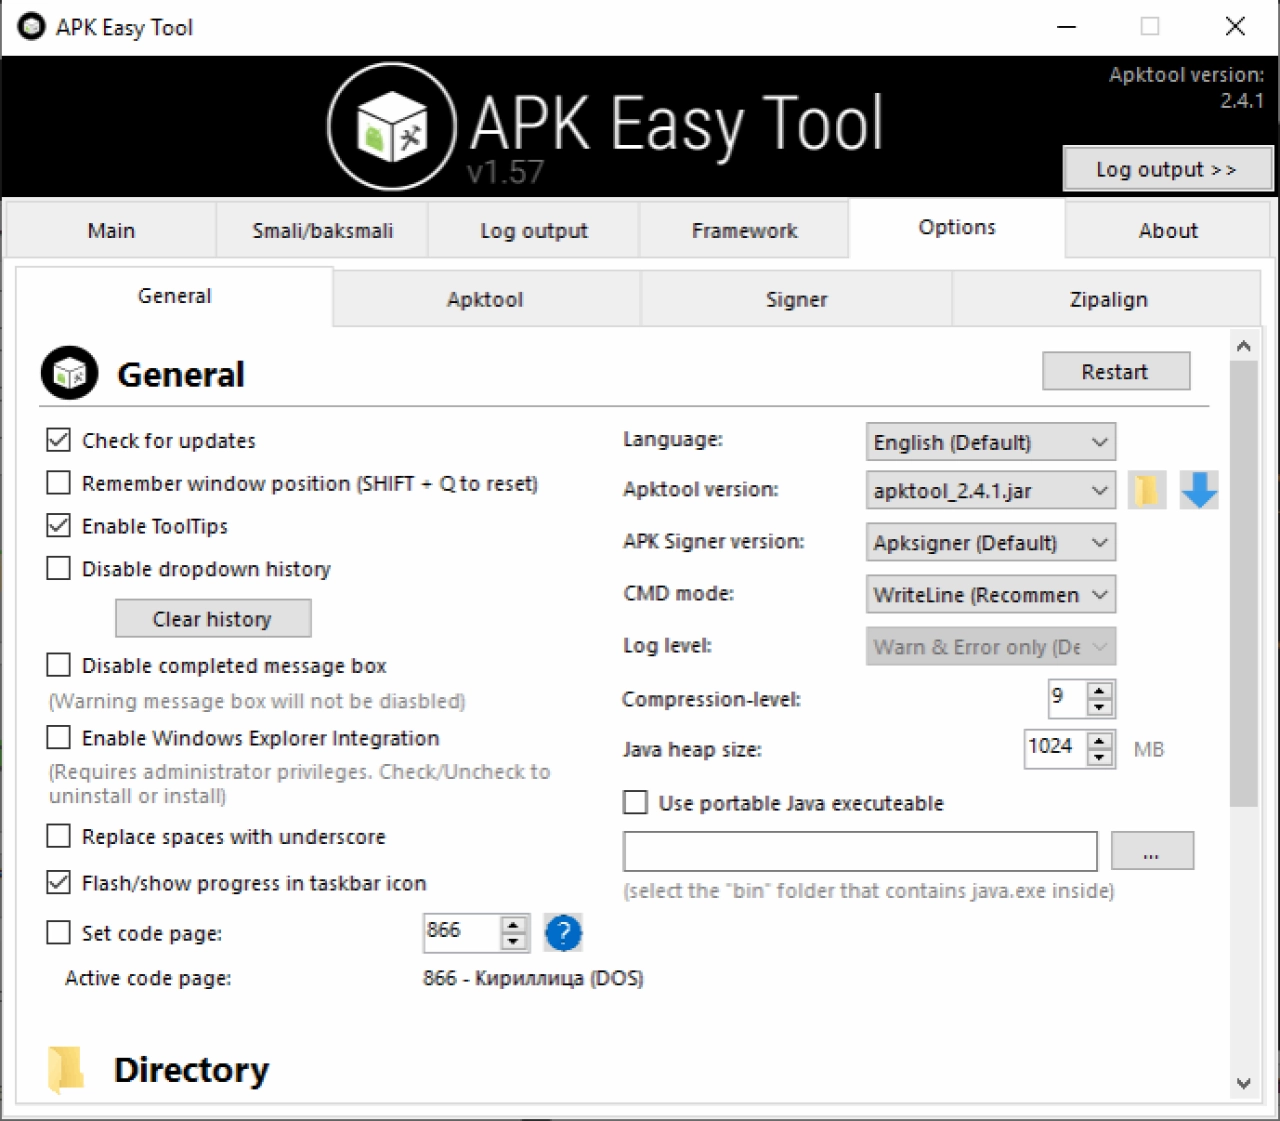Open the Framework tab
Image resolution: width=1280 pixels, height=1121 pixels.
click(744, 230)
